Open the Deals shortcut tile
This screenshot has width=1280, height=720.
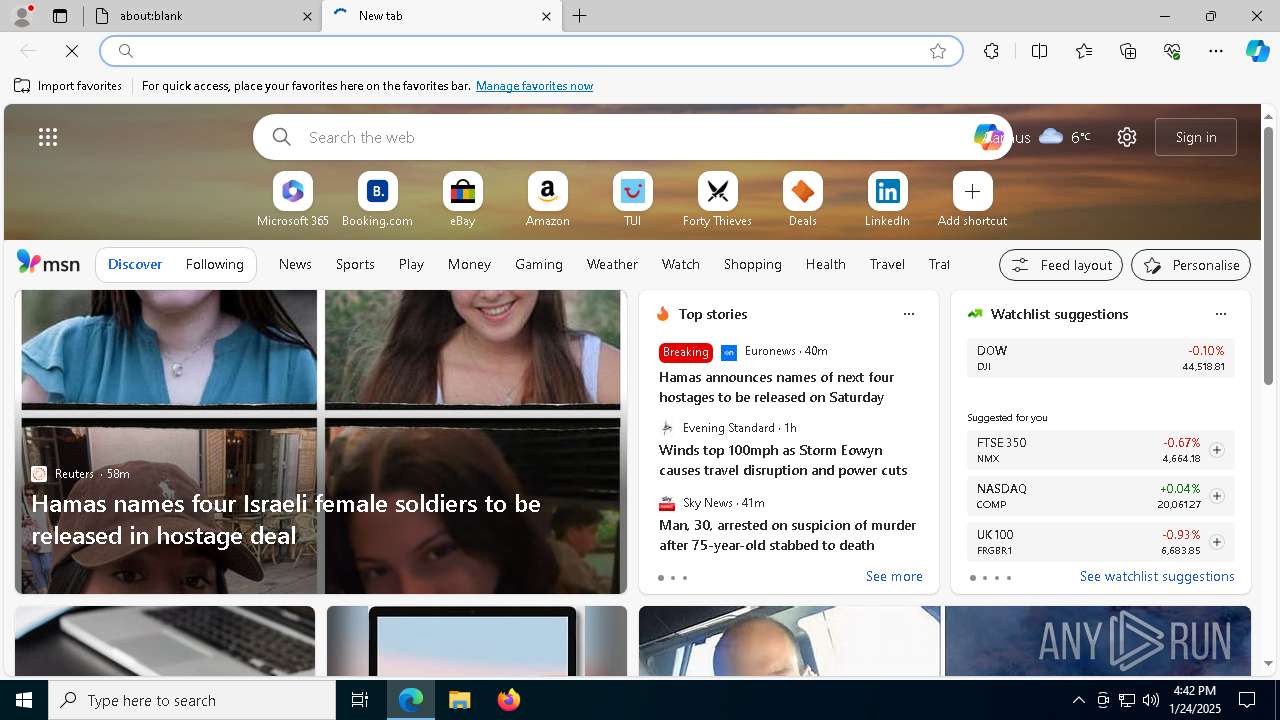click(x=802, y=200)
